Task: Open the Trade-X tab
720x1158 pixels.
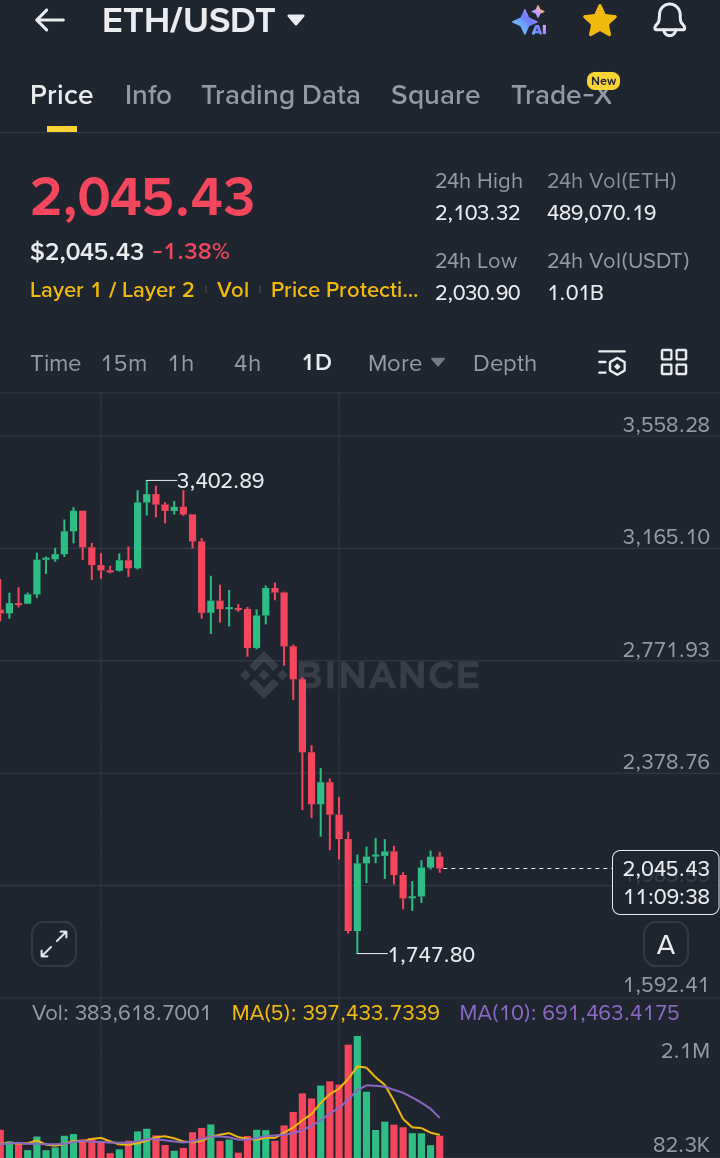Action: tap(562, 95)
